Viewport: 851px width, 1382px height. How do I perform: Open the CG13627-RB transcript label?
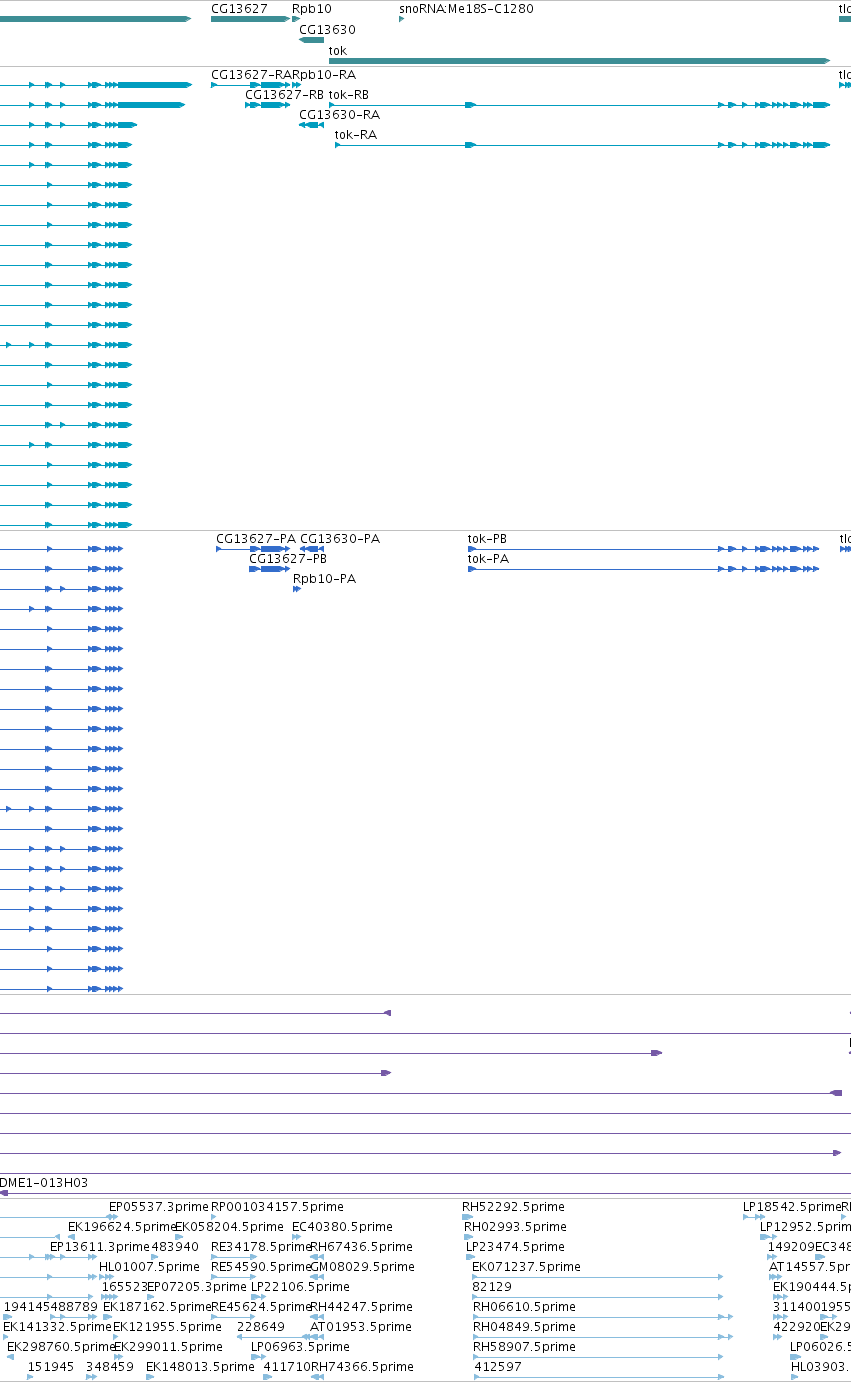click(x=285, y=94)
